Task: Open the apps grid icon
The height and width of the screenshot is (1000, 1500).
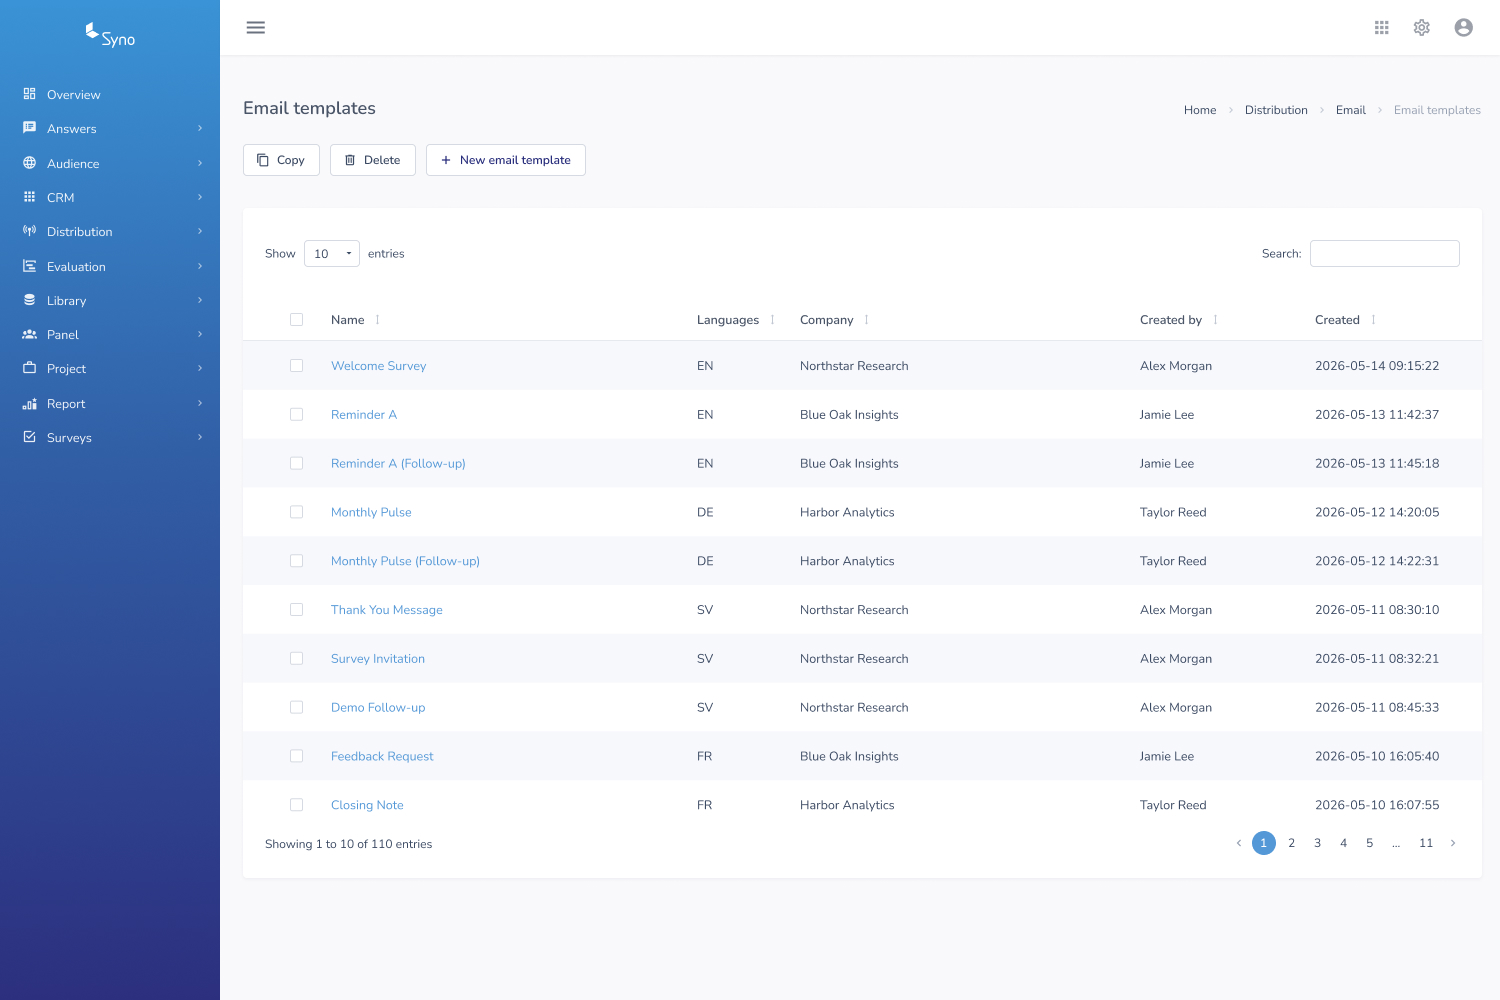Action: click(x=1382, y=28)
